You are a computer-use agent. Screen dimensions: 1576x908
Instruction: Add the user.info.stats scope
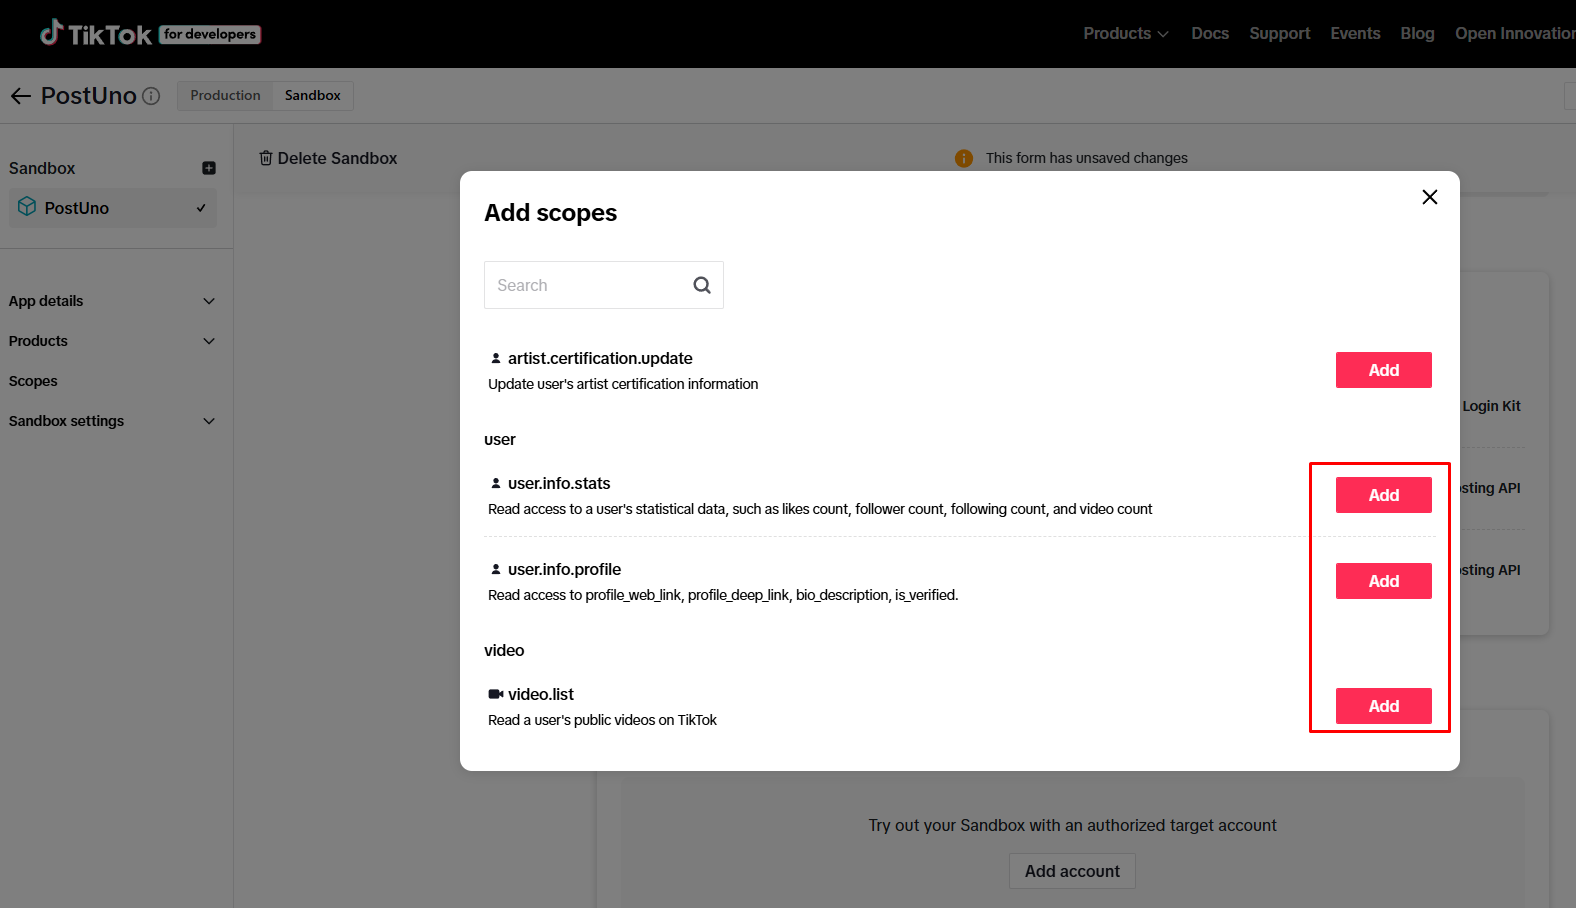1383,495
